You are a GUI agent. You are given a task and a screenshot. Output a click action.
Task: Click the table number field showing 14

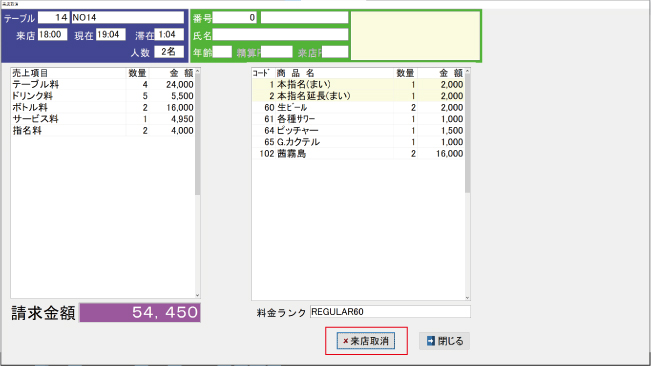click(x=53, y=17)
